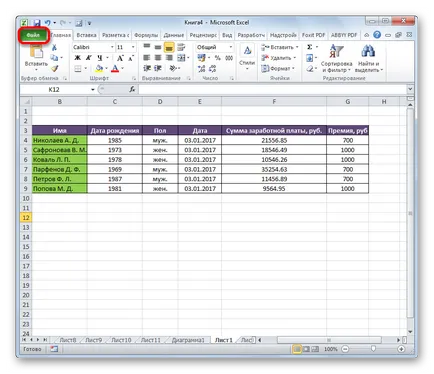Decrease the indent

coord(147,68)
